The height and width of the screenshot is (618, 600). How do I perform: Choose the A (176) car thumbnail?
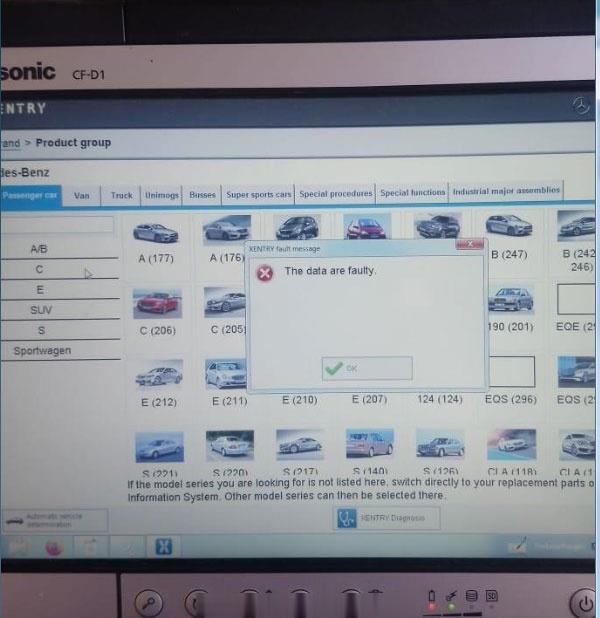coord(226,228)
